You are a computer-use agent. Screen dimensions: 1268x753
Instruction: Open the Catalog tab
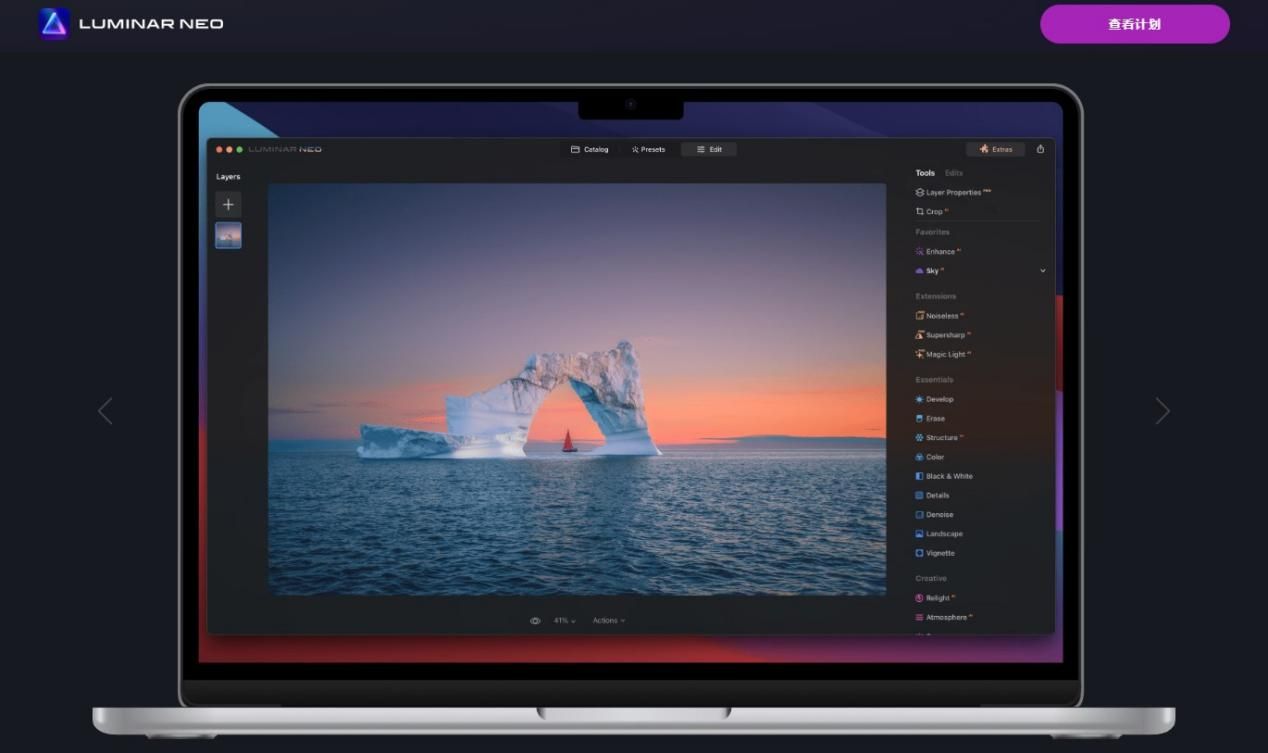click(x=590, y=149)
